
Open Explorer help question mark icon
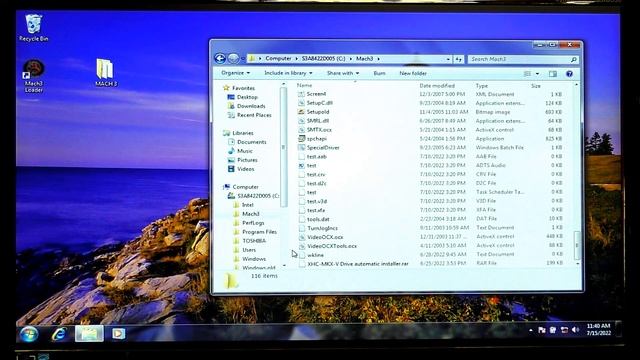569,73
